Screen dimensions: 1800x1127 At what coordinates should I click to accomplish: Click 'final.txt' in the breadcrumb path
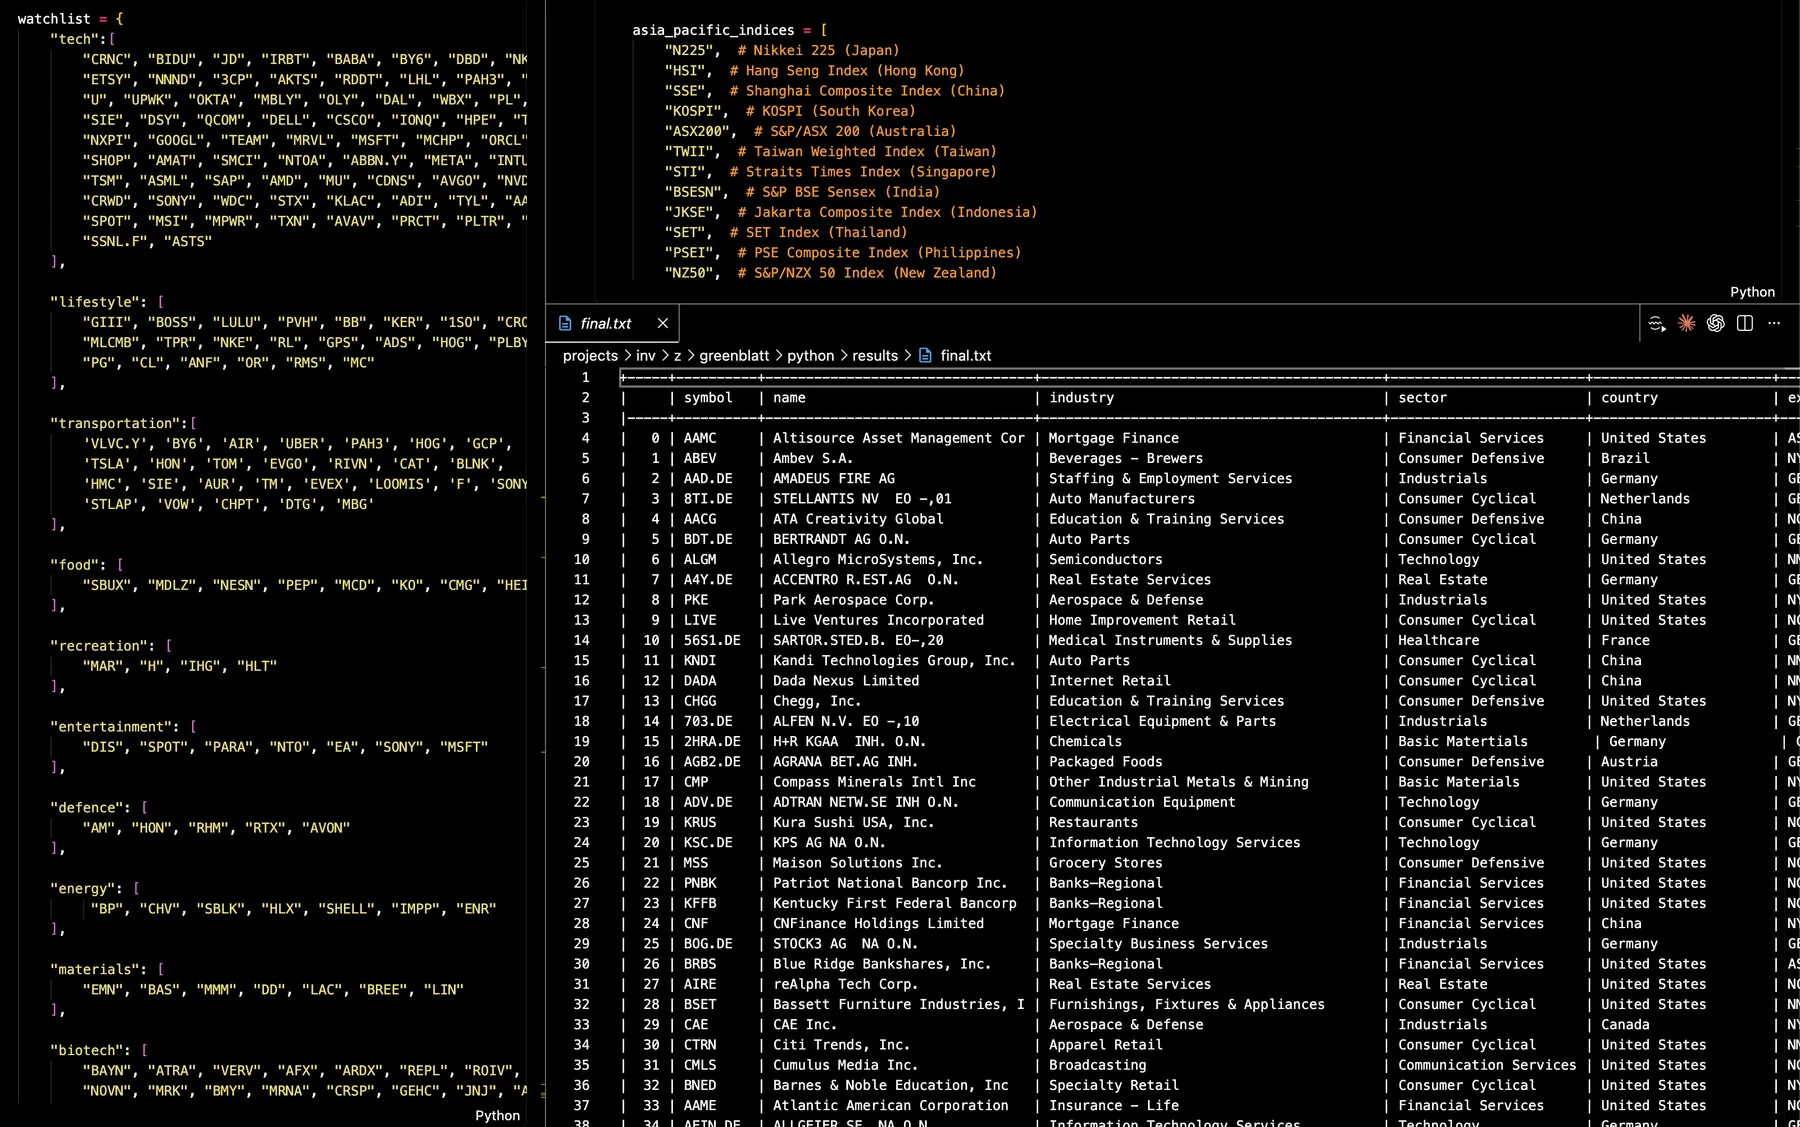tap(966, 355)
